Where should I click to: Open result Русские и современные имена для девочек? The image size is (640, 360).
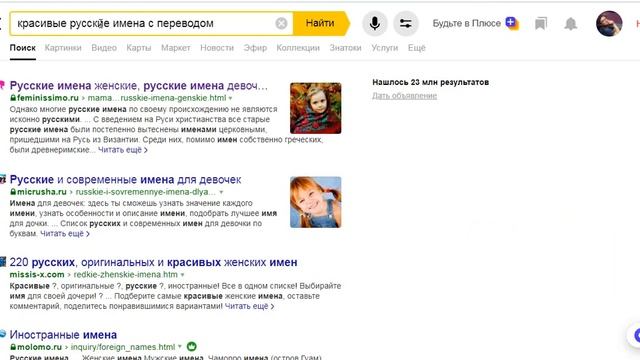(125, 180)
